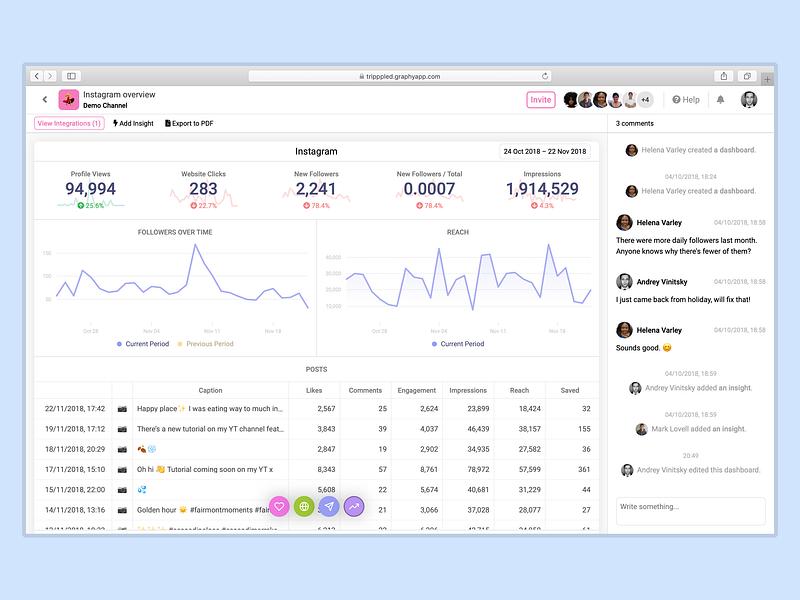The height and width of the screenshot is (600, 800).
Task: Click the green globe floating button
Action: coord(304,506)
